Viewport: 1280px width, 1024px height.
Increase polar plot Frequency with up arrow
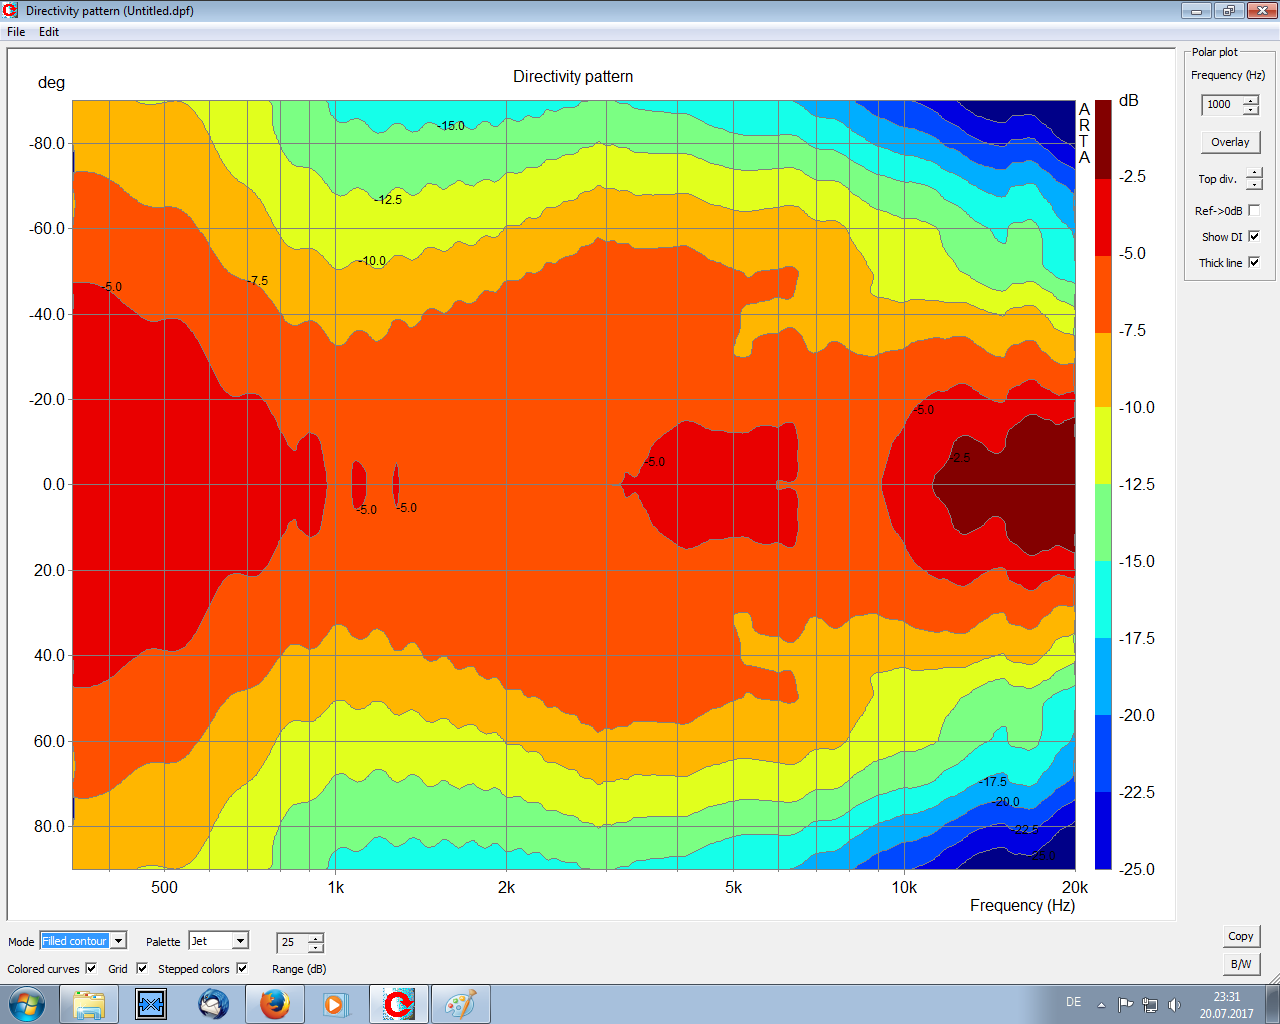point(1250,100)
